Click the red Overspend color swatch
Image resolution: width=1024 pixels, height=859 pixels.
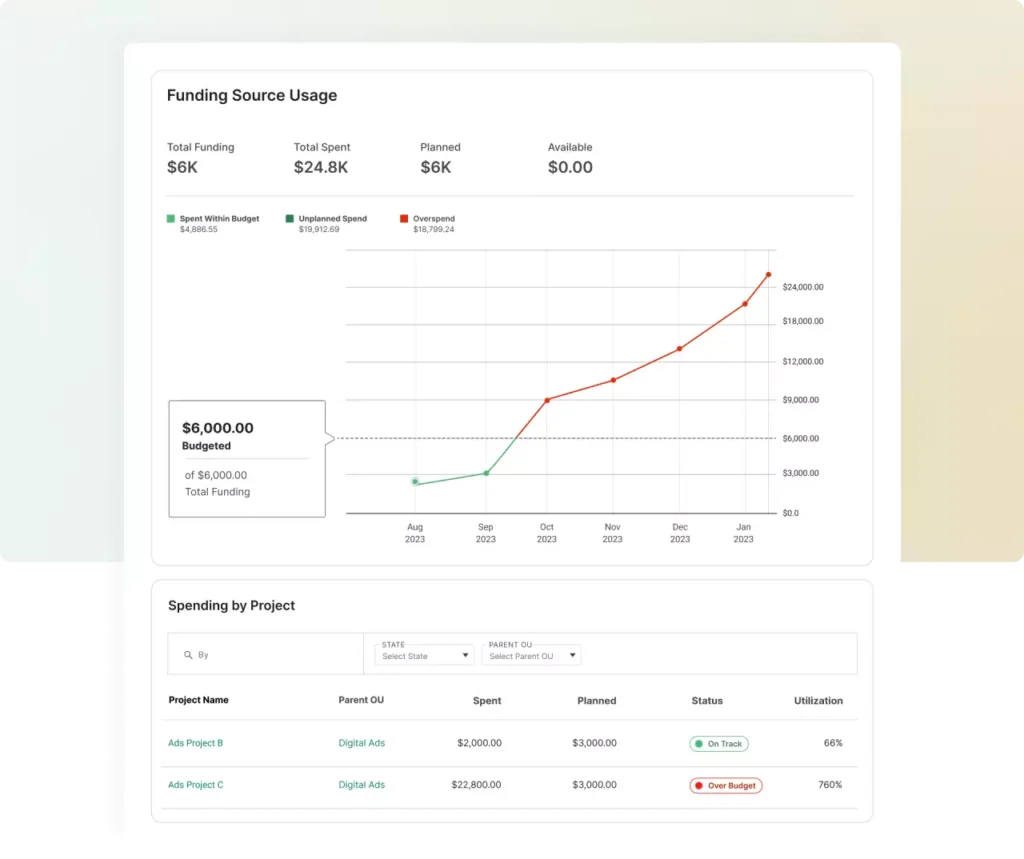pos(404,218)
